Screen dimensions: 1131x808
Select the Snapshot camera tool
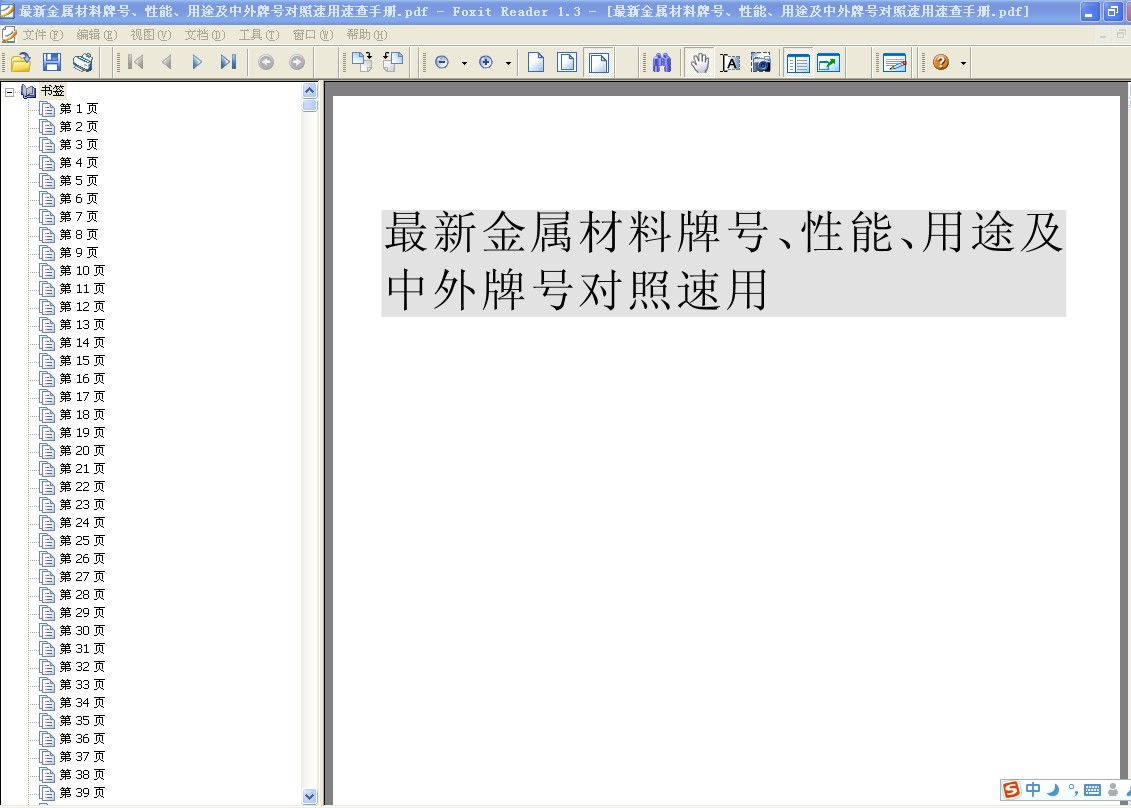761,63
